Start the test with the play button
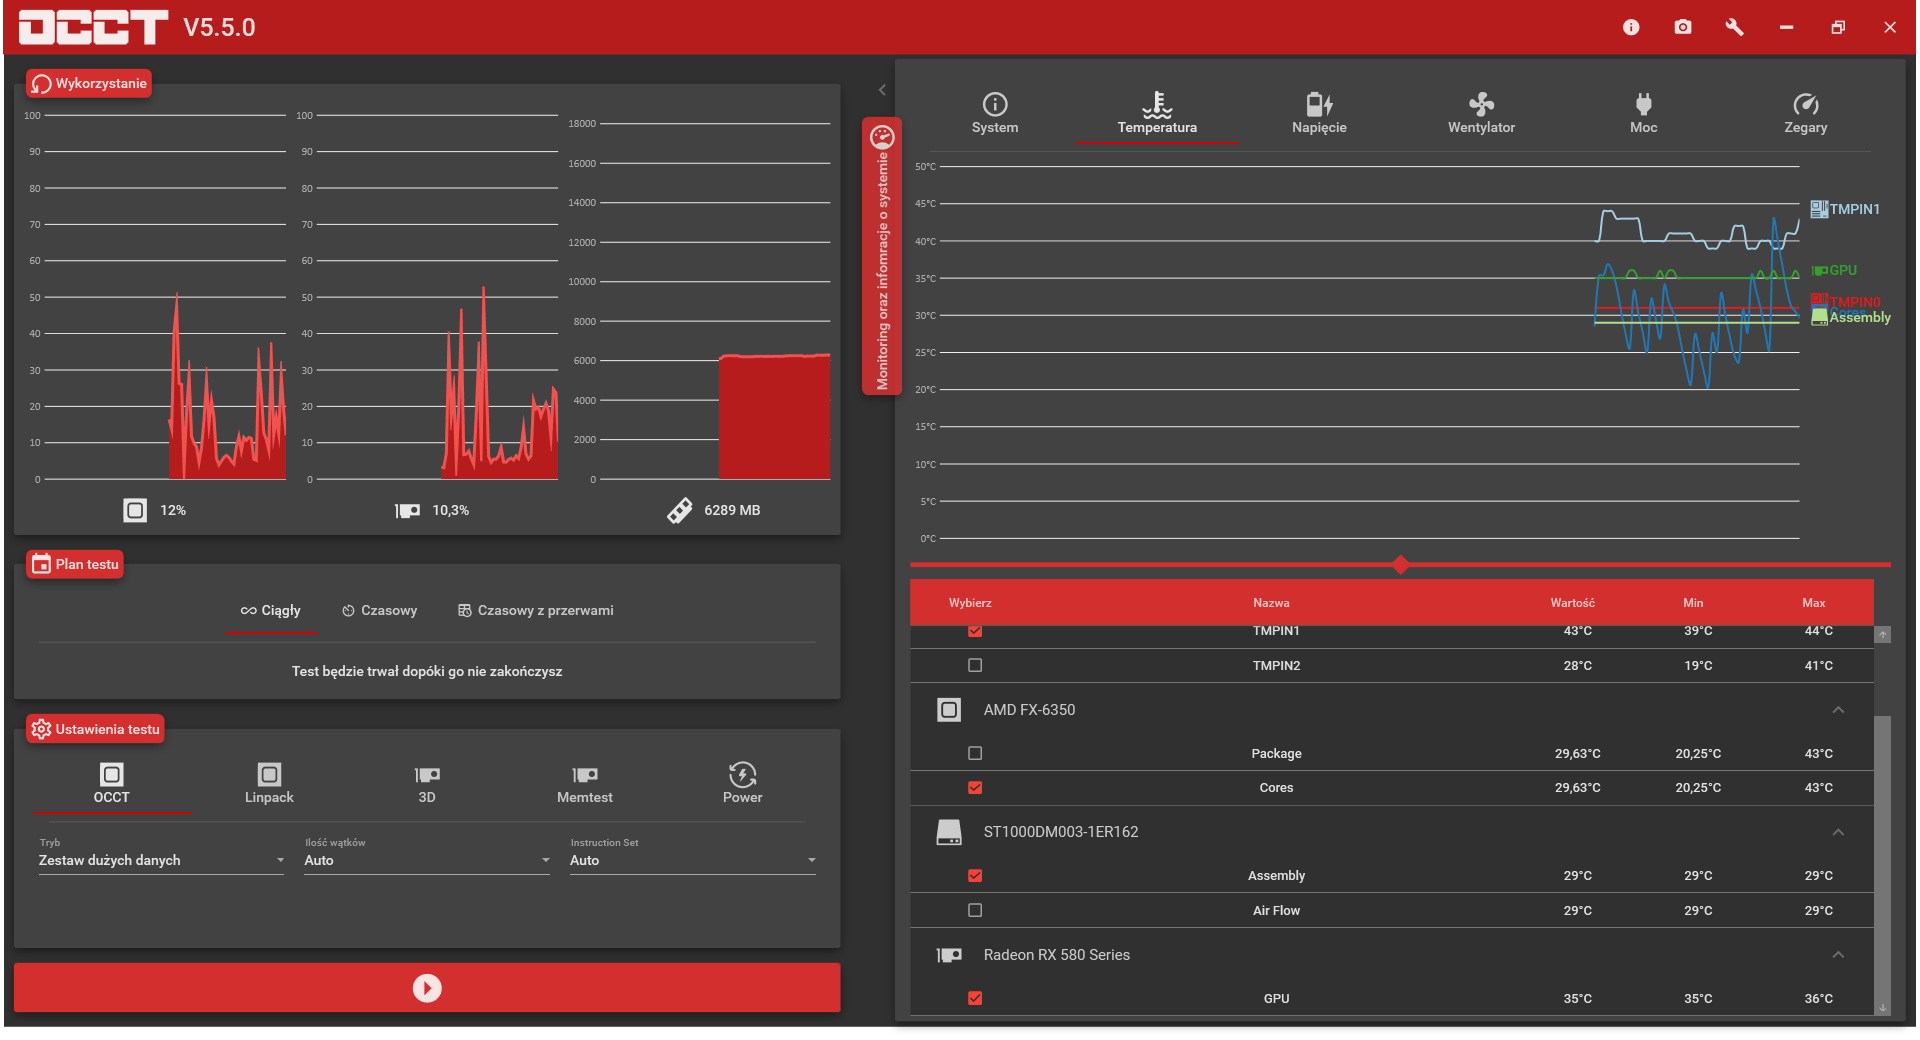Viewport: 1920px width, 1040px height. tap(427, 988)
